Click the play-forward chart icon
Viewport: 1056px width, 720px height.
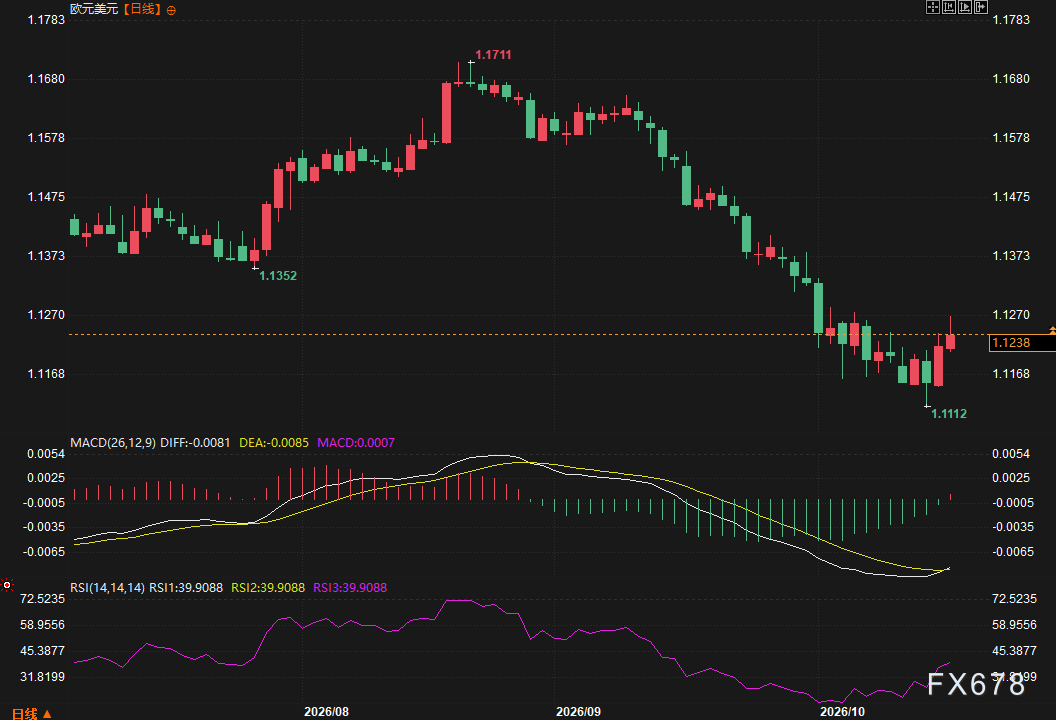pyautogui.click(x=965, y=7)
